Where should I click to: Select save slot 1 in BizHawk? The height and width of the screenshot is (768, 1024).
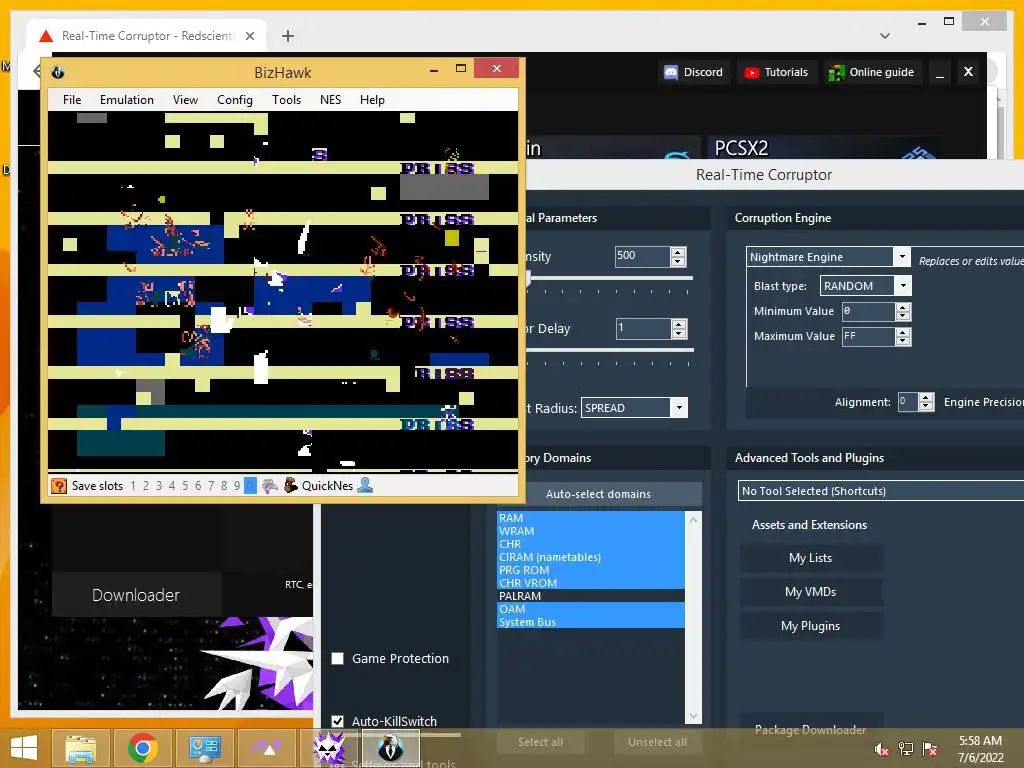point(133,486)
